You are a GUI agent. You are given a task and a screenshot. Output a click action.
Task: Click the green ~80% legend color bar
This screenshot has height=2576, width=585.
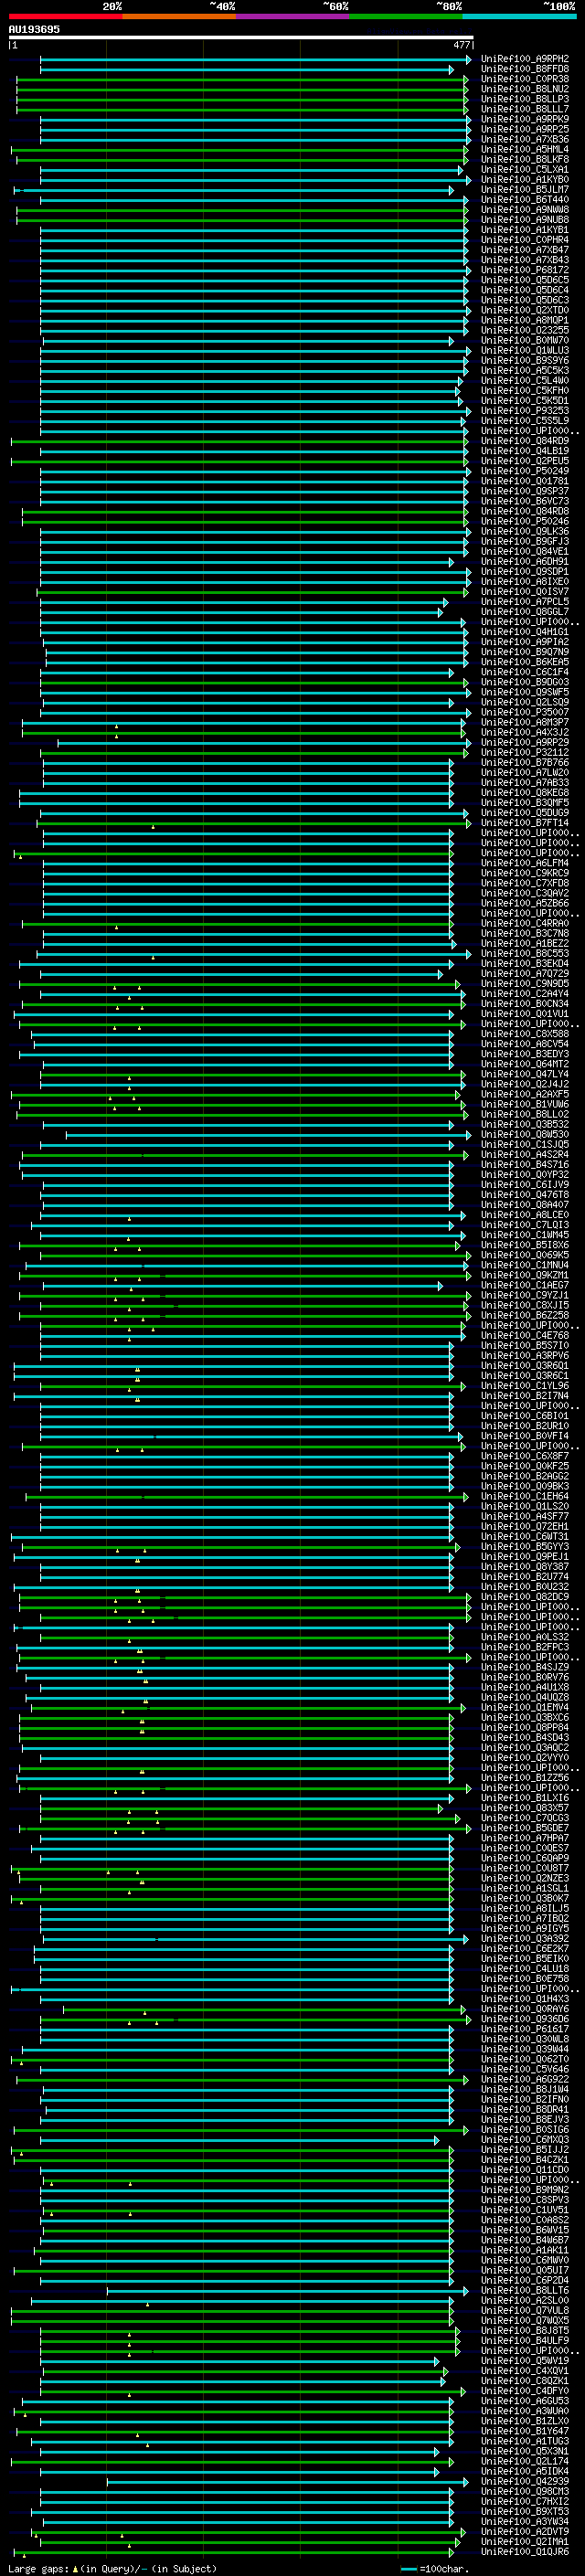405,16
